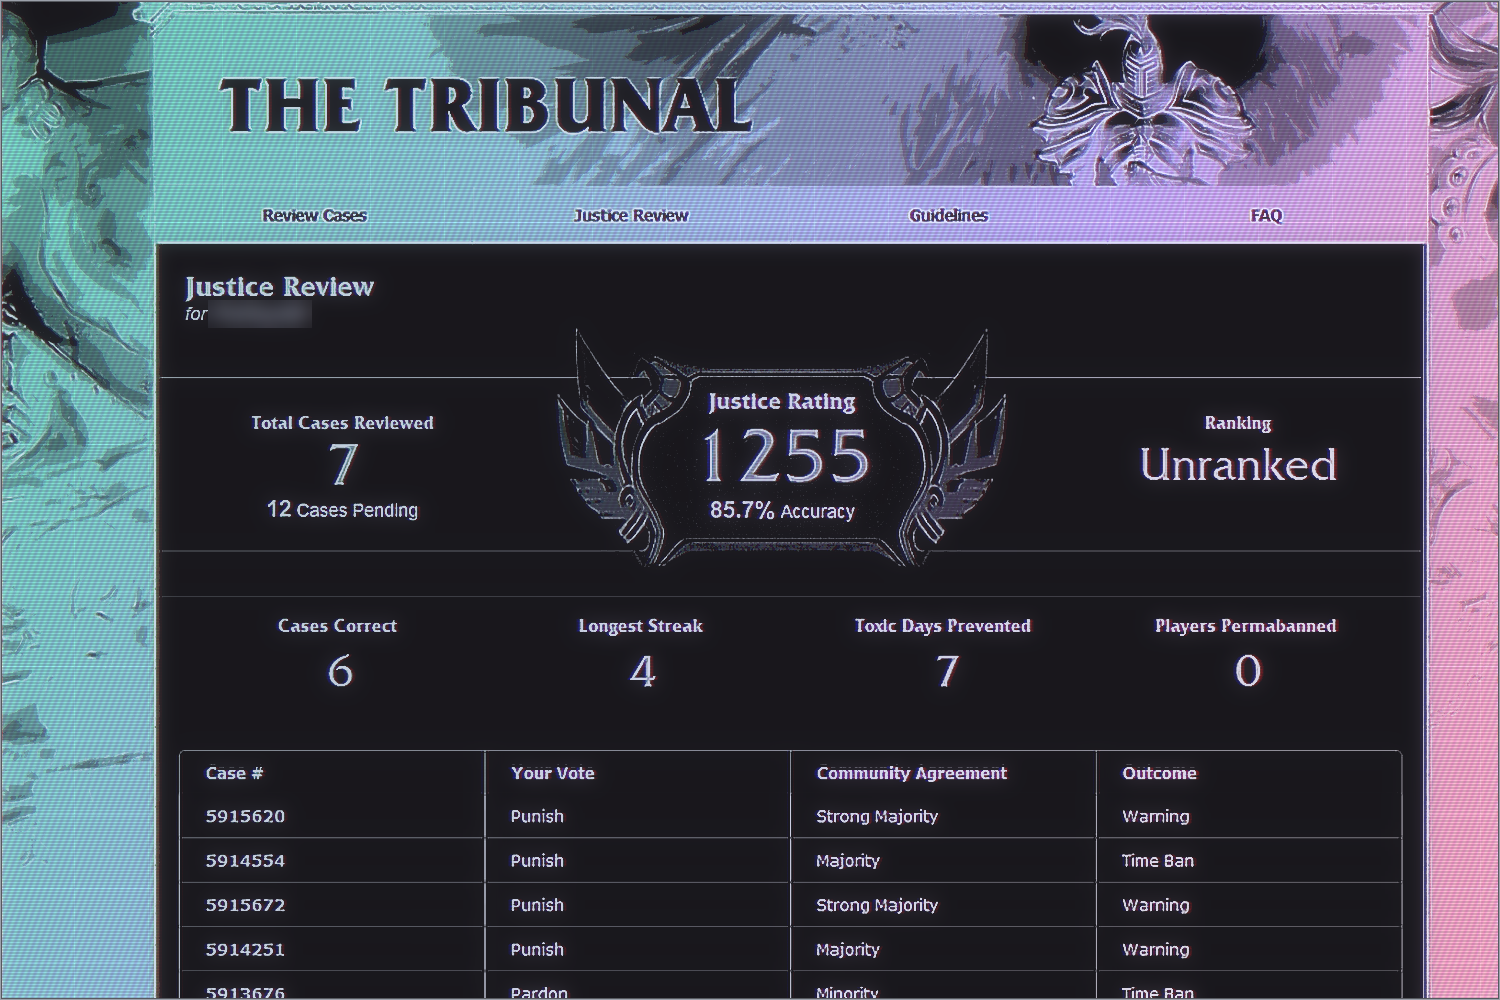
Task: Open the Guidelines page
Action: (948, 215)
